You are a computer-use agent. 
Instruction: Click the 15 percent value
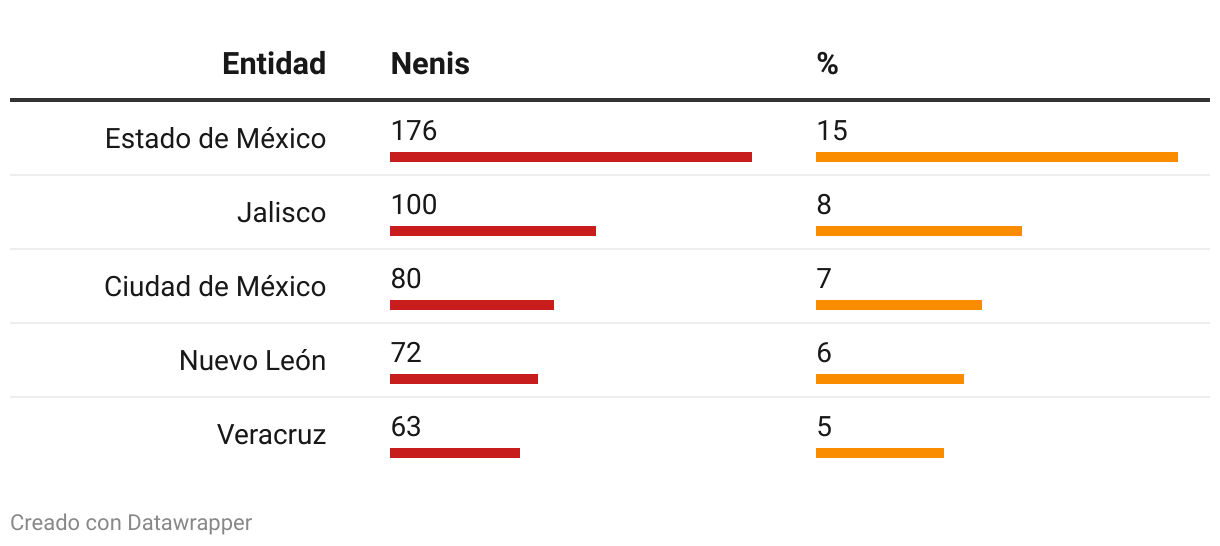tap(832, 131)
